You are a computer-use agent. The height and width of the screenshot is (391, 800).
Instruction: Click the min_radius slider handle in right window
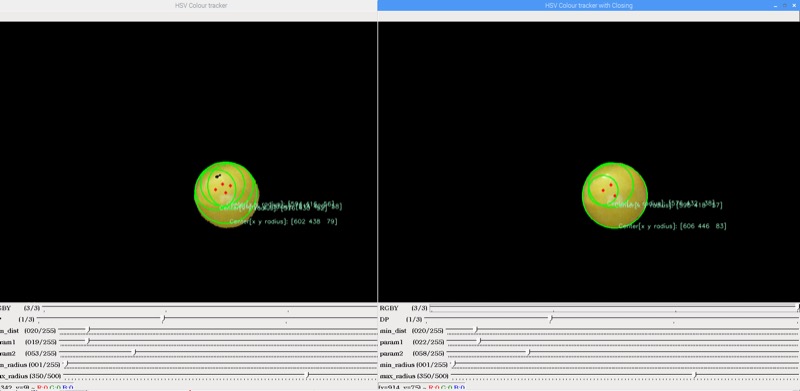(454, 364)
